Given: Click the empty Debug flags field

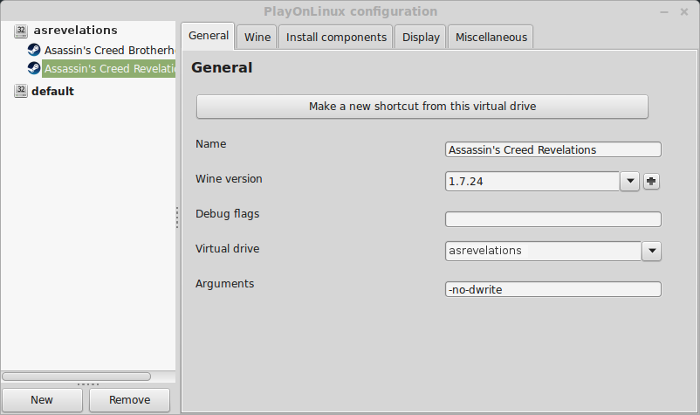Looking at the screenshot, I should pyautogui.click(x=553, y=219).
